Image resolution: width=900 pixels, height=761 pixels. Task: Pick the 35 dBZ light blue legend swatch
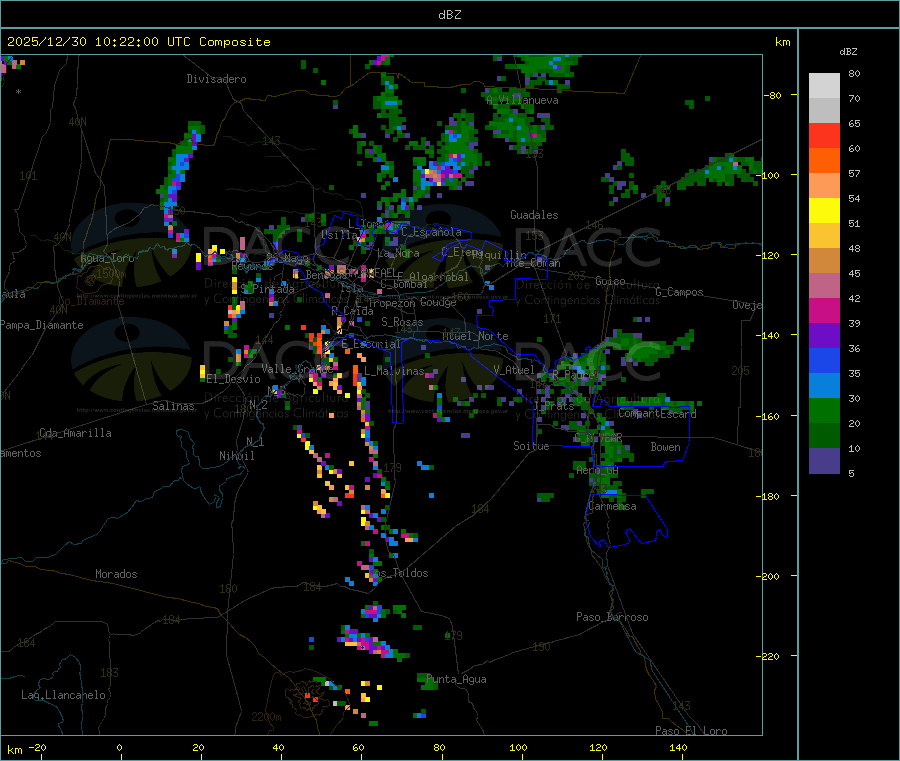click(824, 386)
